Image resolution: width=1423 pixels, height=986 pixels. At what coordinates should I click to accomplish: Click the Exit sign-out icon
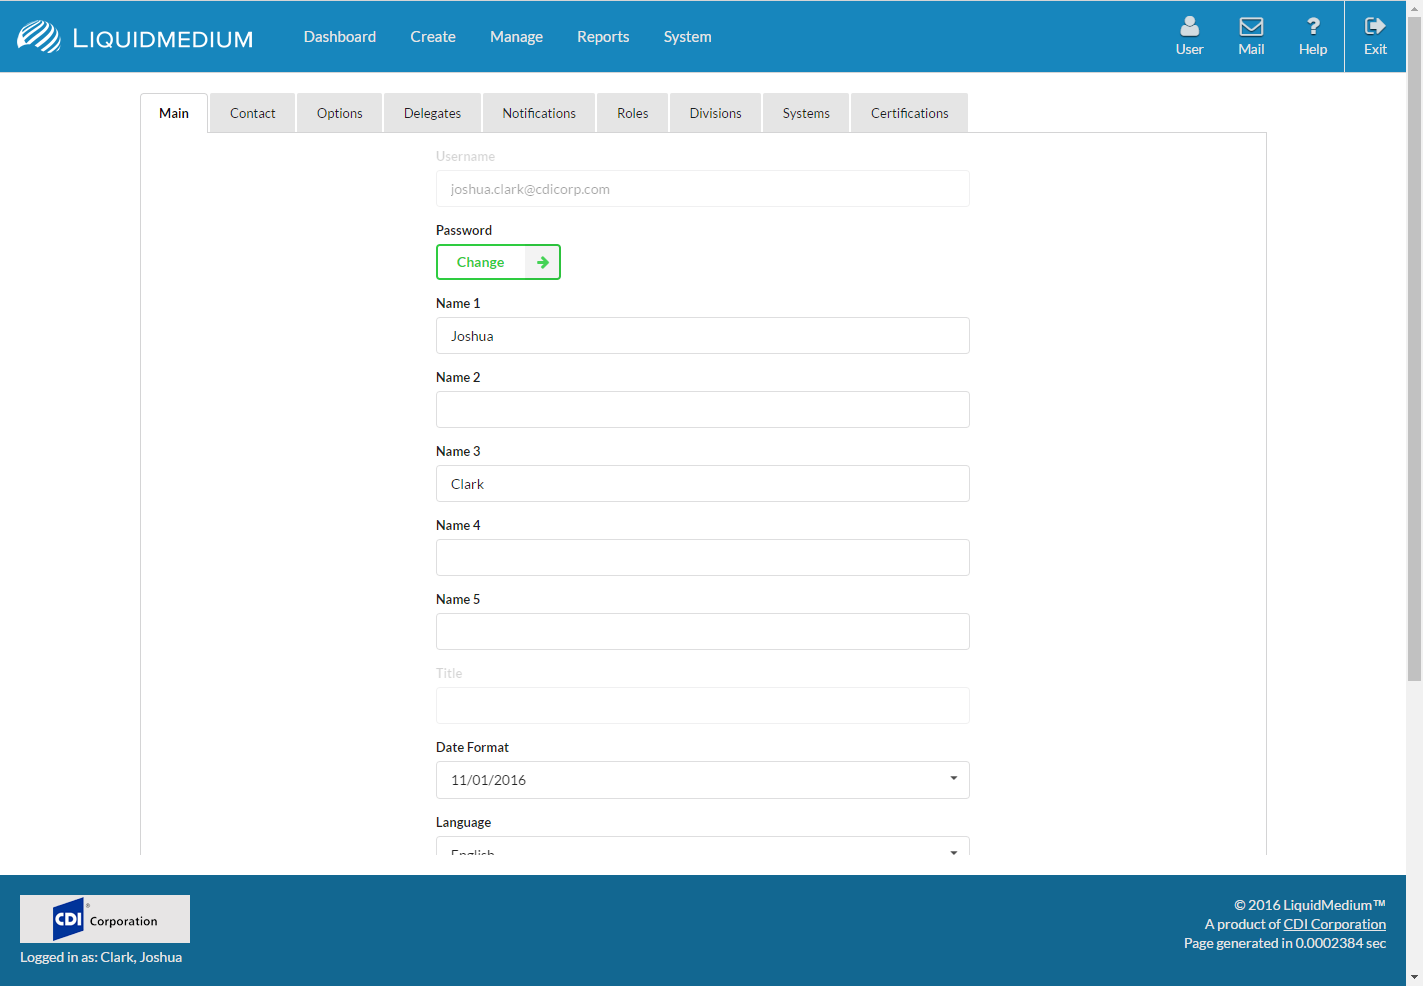point(1375,27)
